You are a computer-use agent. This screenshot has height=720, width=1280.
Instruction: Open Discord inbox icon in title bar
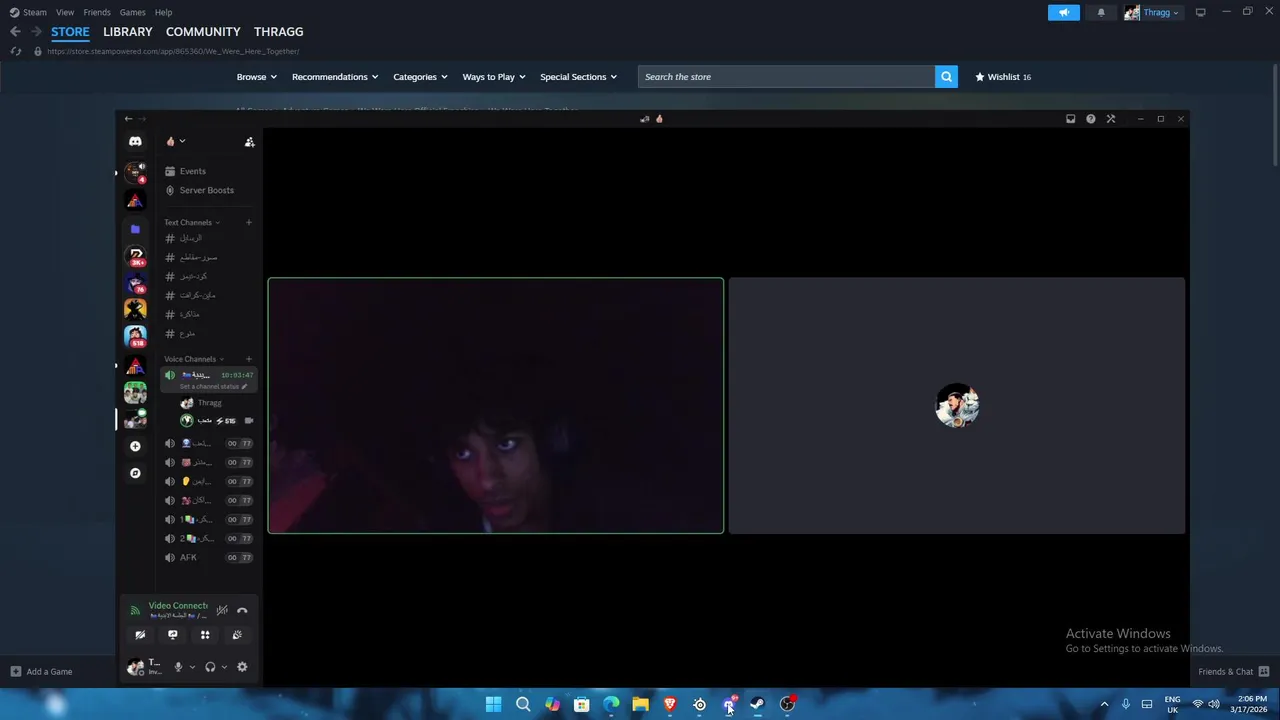pyautogui.click(x=1070, y=119)
